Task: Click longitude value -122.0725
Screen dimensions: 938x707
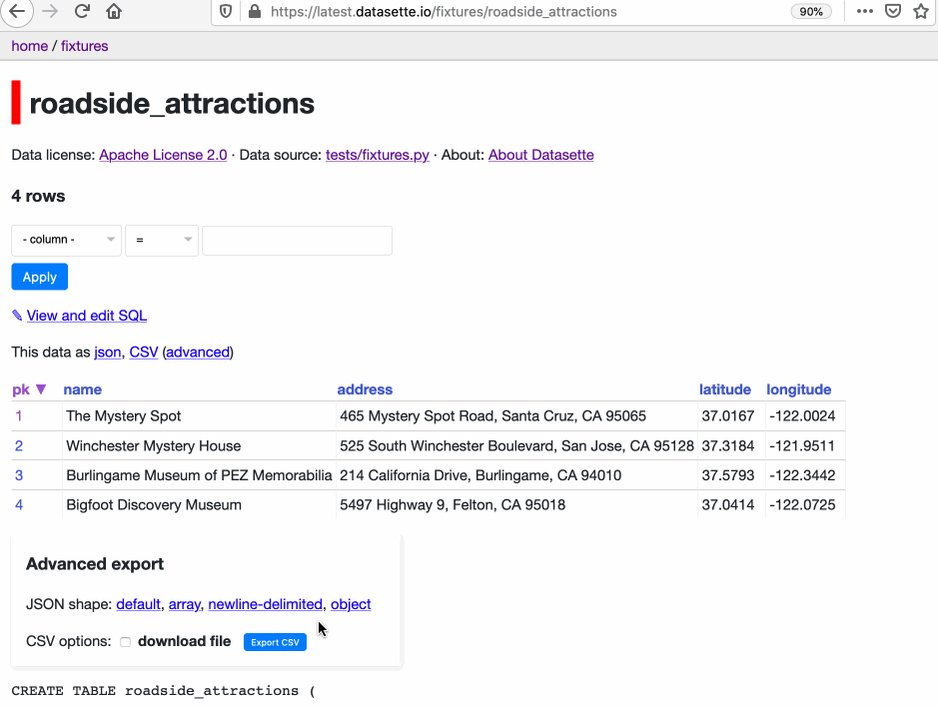Action: click(x=802, y=505)
